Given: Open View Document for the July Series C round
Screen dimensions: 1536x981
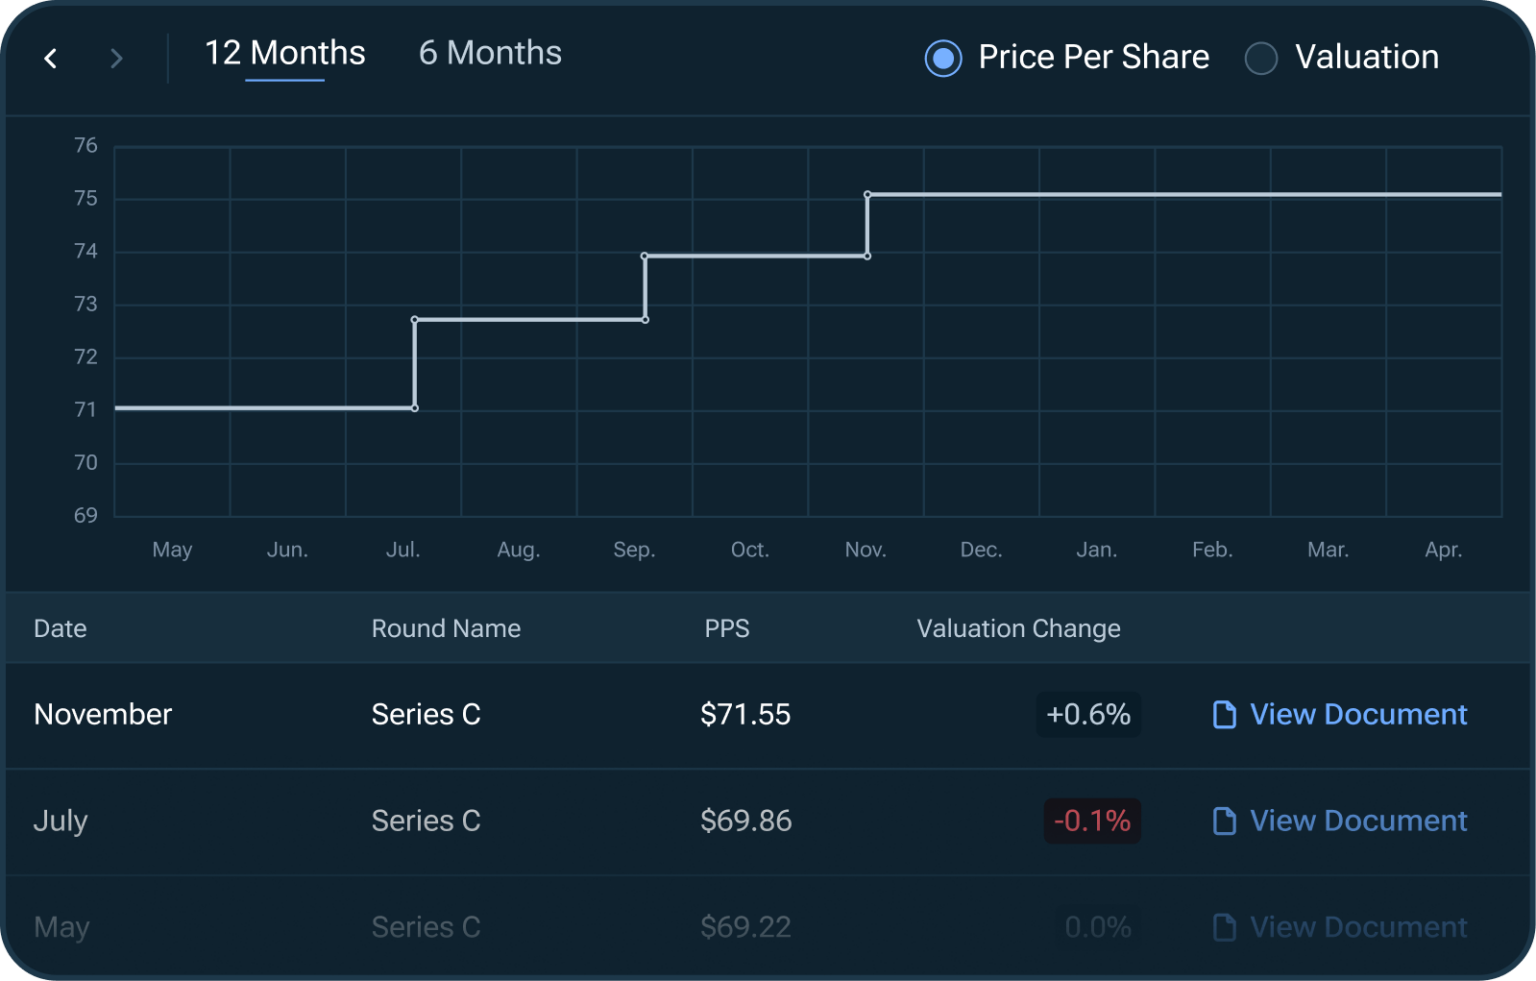Looking at the screenshot, I should pyautogui.click(x=1358, y=820).
